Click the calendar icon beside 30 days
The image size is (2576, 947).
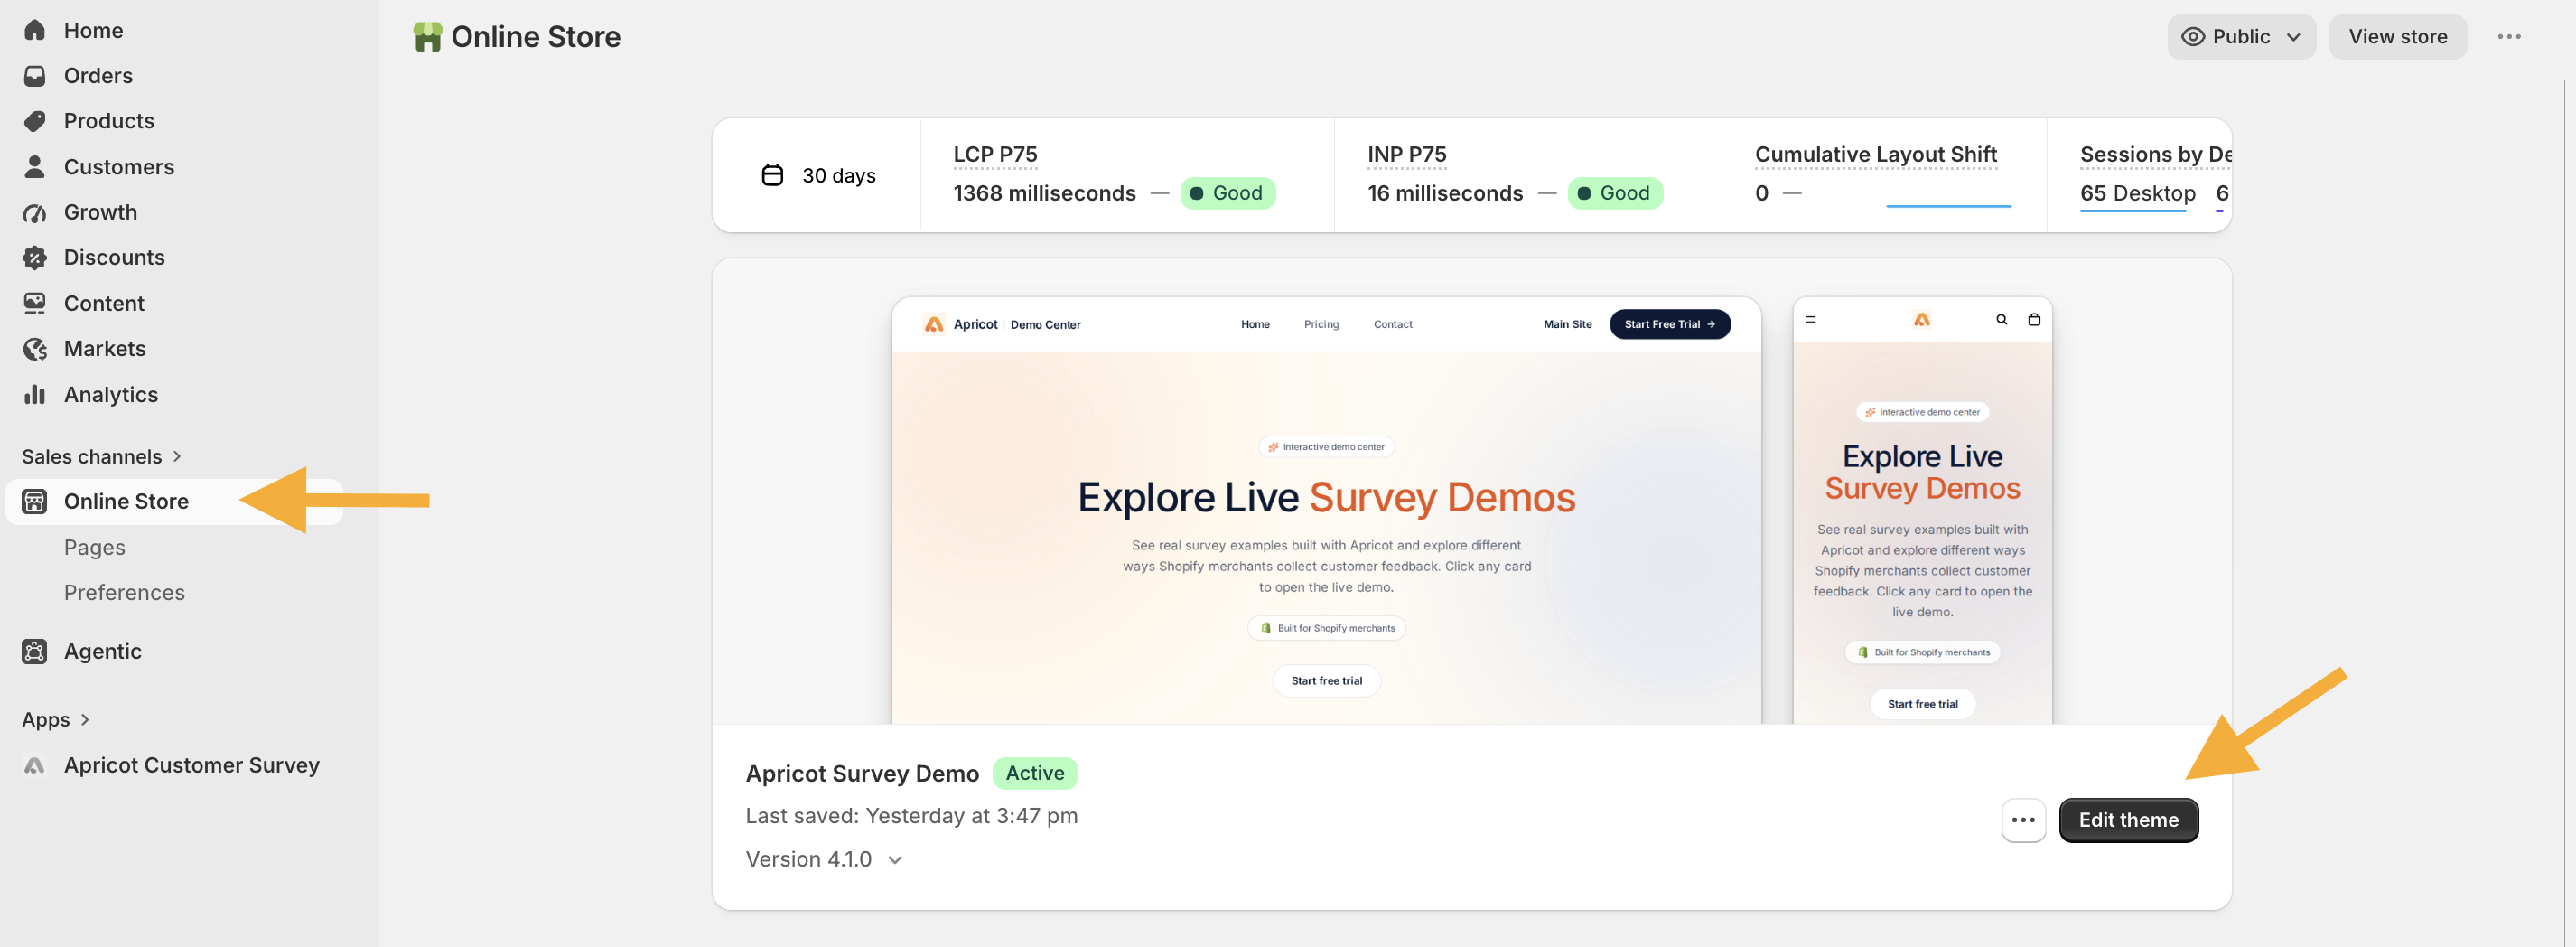coord(772,175)
